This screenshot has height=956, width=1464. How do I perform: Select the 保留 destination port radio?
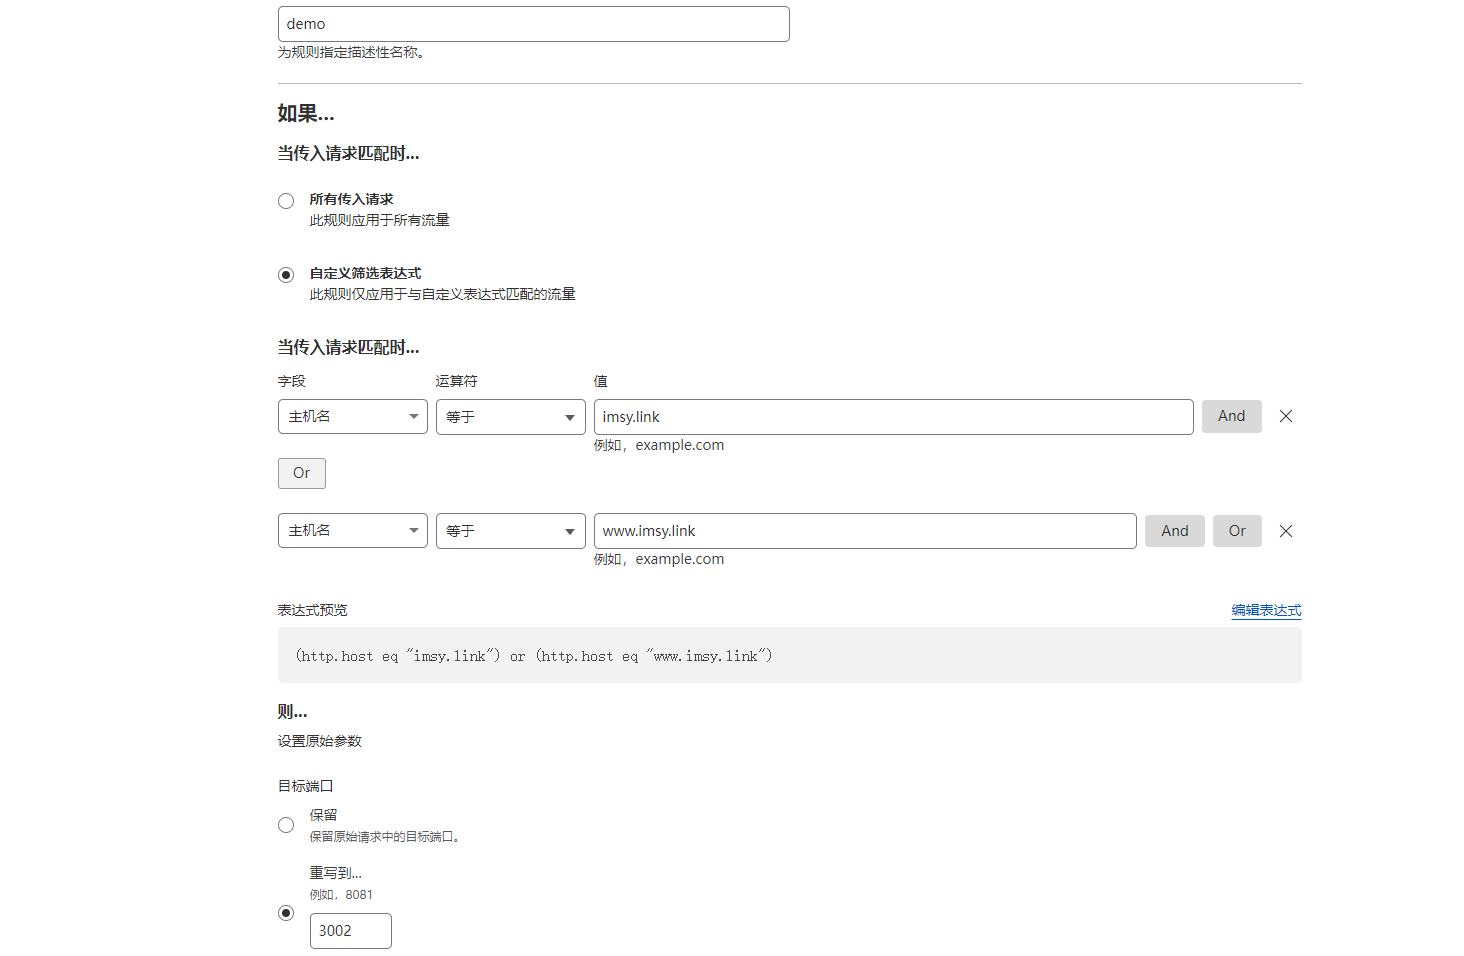click(x=286, y=825)
